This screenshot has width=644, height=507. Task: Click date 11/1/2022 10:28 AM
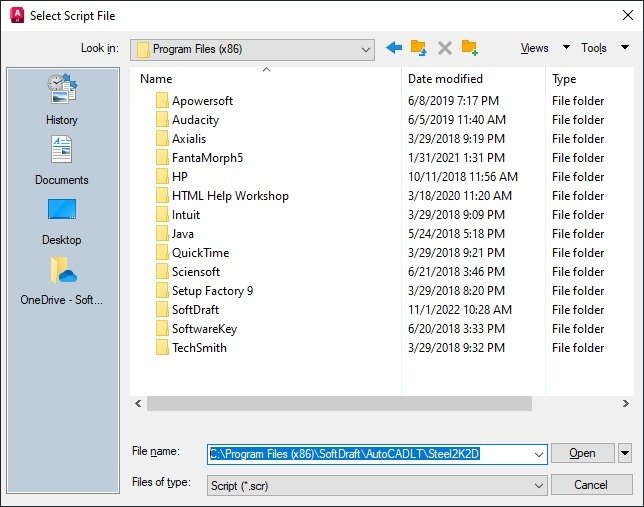pyautogui.click(x=460, y=309)
